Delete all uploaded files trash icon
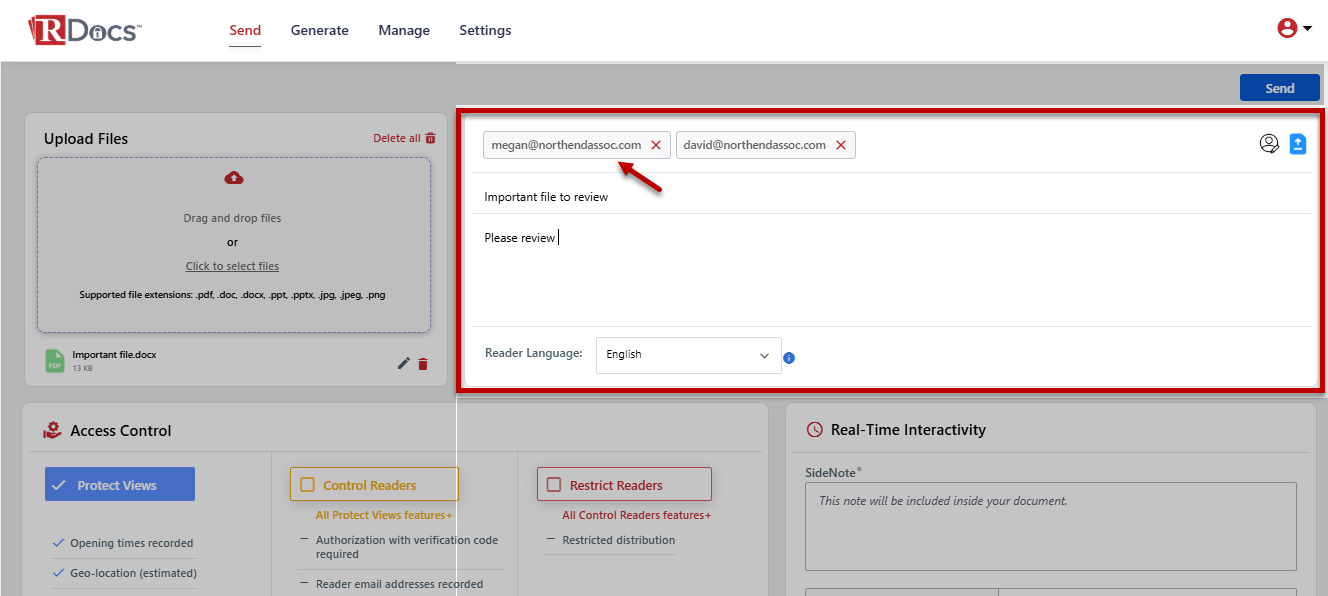This screenshot has height=596, width=1328. coord(431,138)
